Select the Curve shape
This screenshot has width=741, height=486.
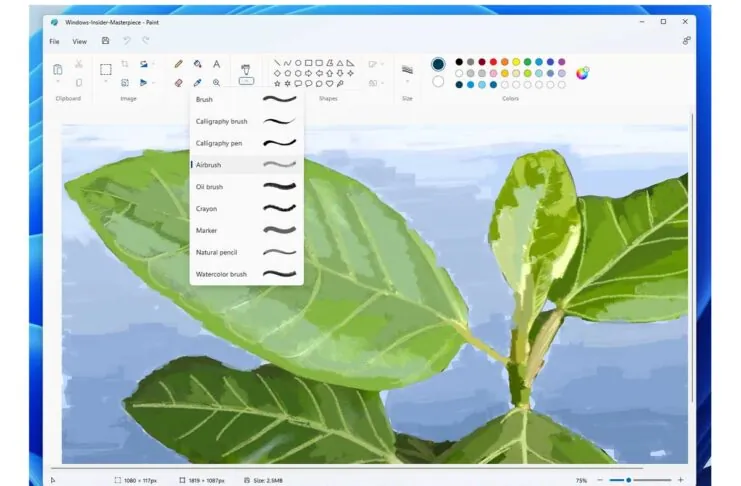pyautogui.click(x=287, y=62)
